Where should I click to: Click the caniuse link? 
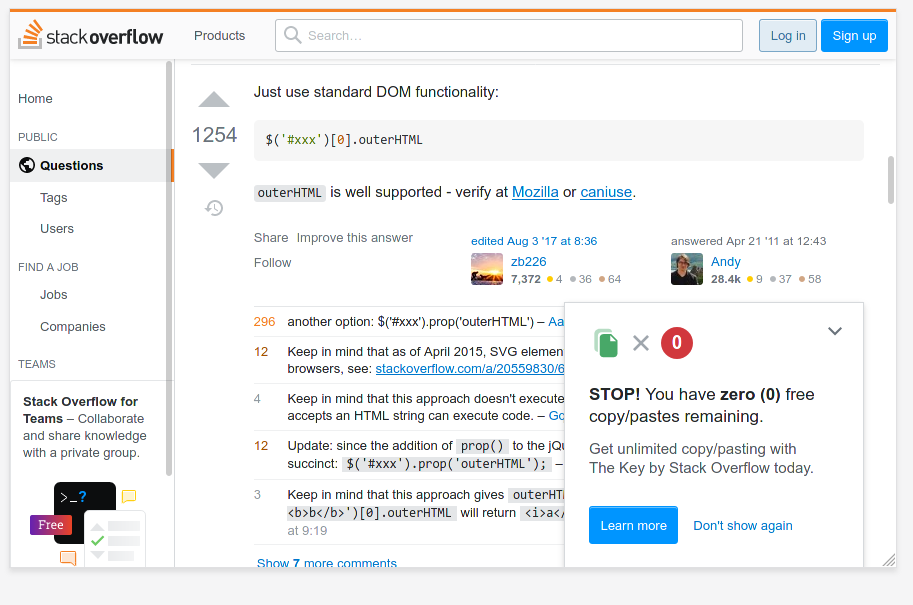pyautogui.click(x=606, y=192)
